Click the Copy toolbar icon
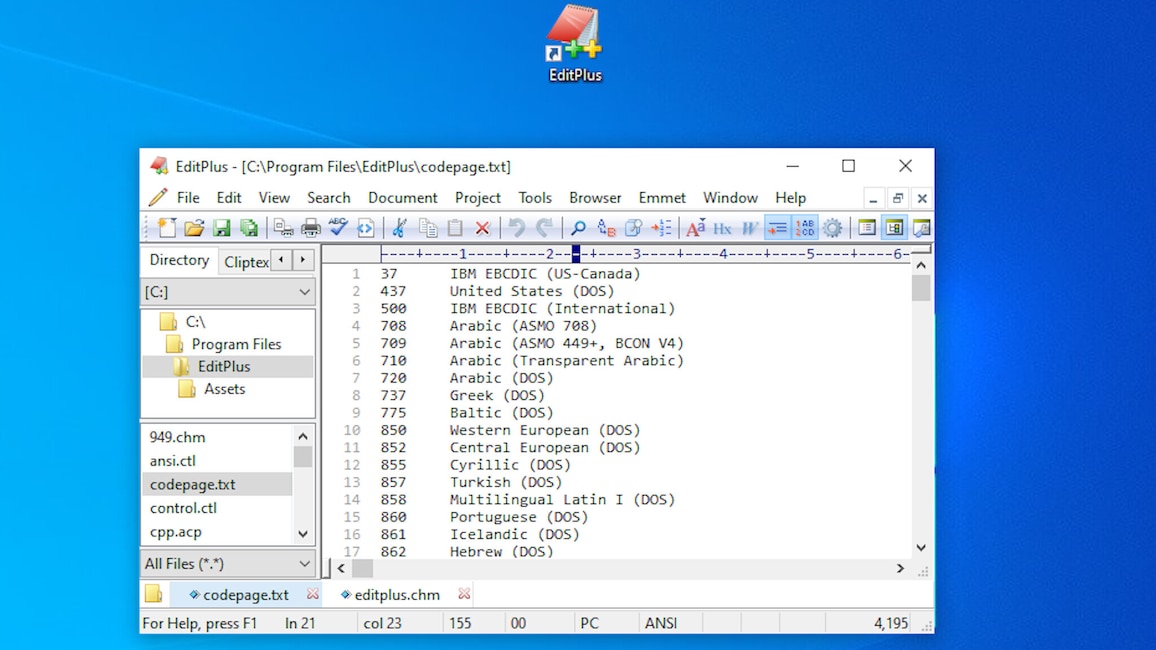The image size is (1156, 650). 428,228
